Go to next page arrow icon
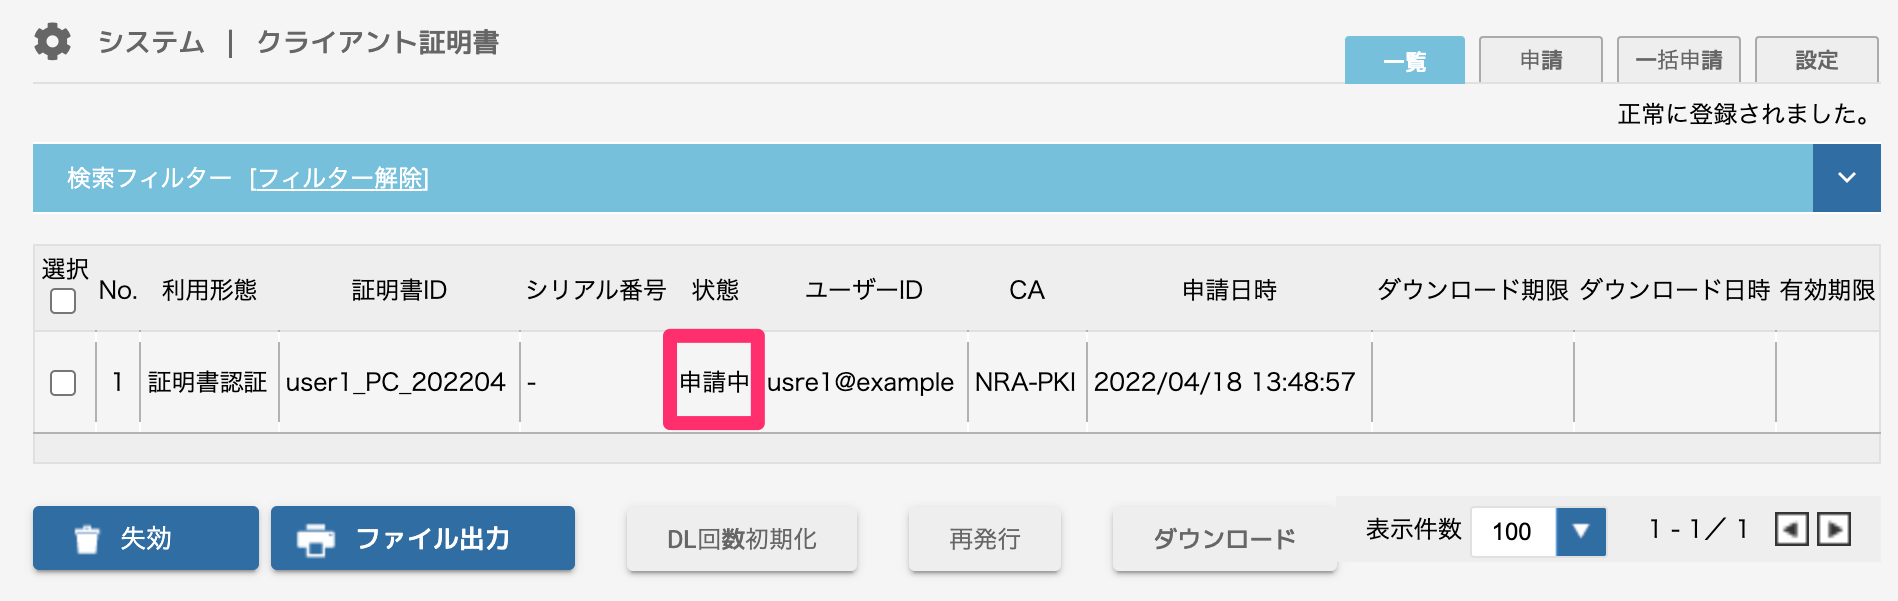The width and height of the screenshot is (1898, 601). click(1834, 529)
